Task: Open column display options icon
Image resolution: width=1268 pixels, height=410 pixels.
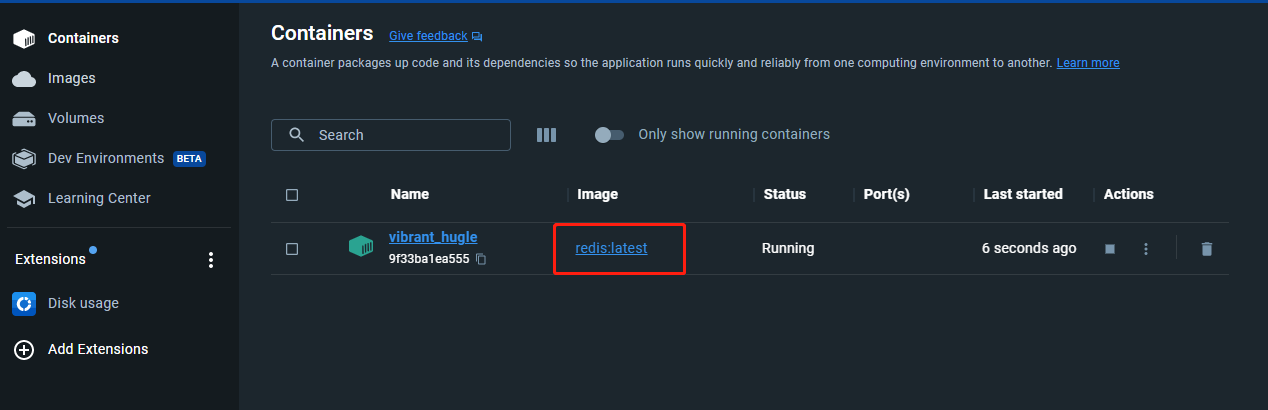Action: coord(546,135)
